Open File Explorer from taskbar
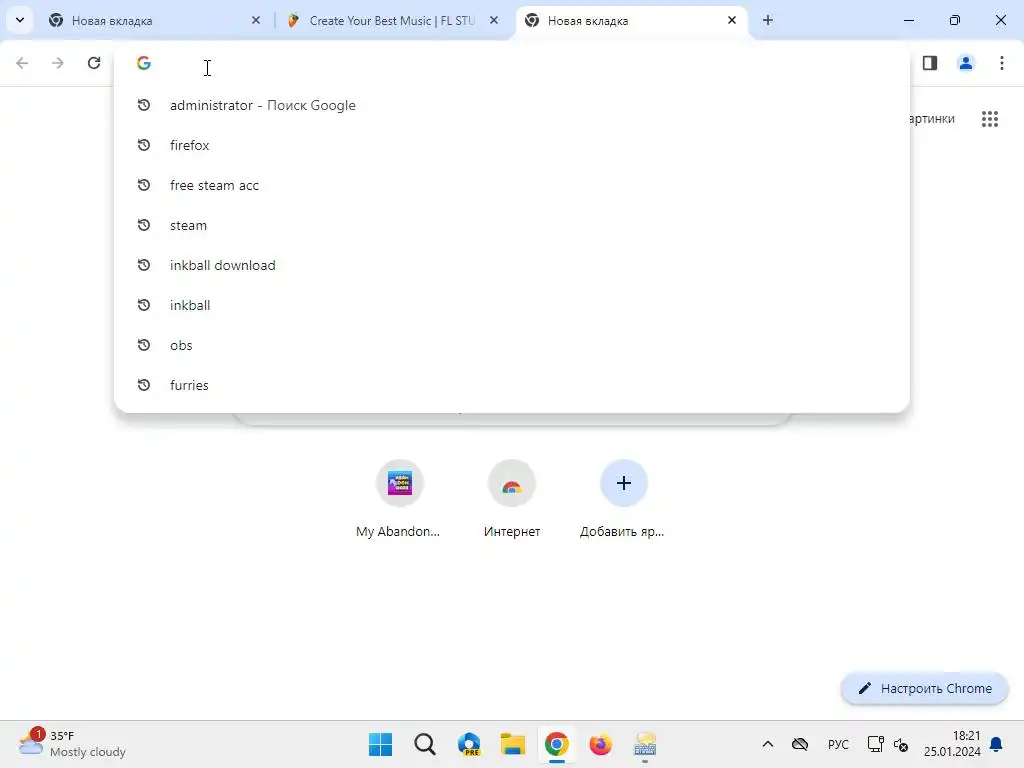Screen dimensions: 1024x768 tap(513, 744)
